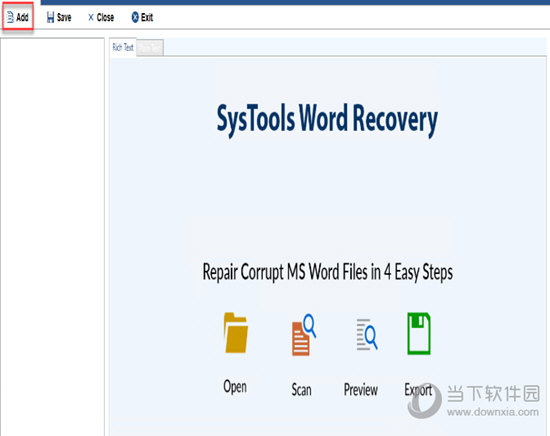Select the Rich Text tab

[x=123, y=47]
